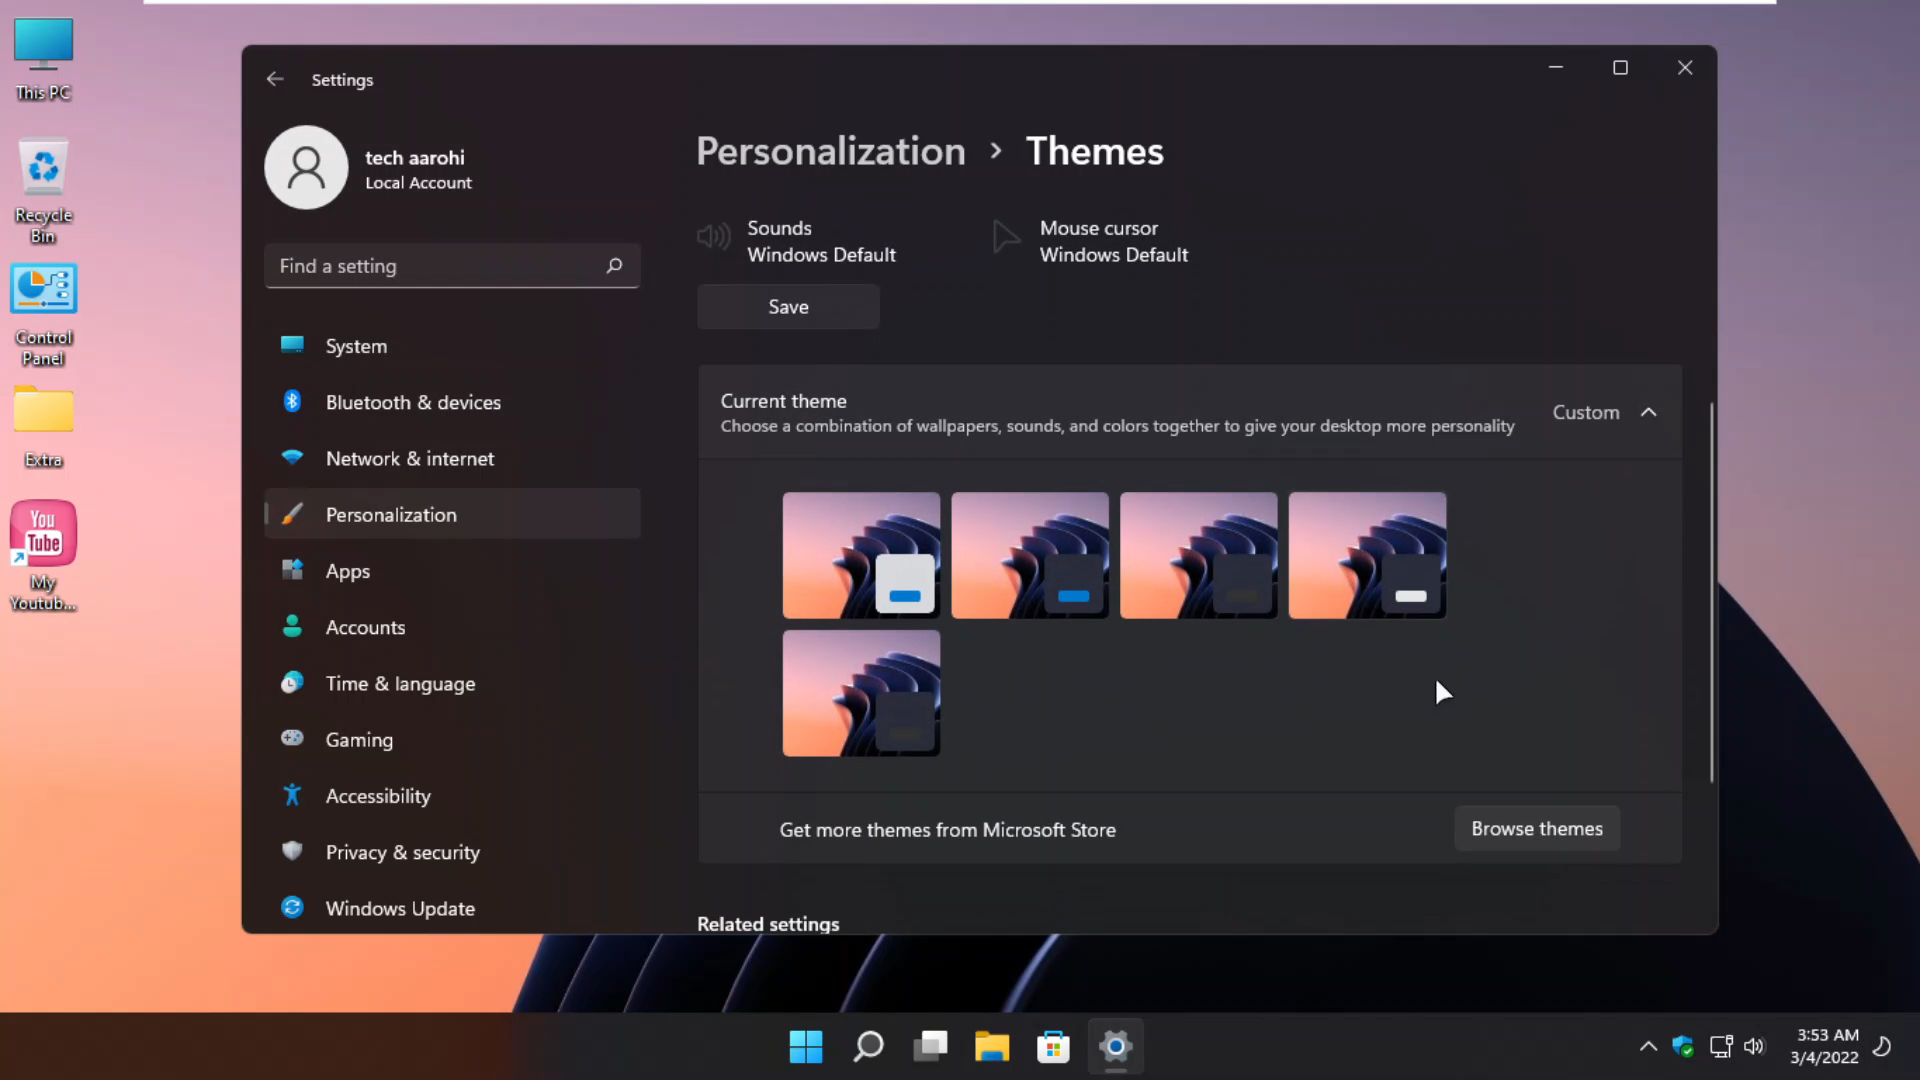The image size is (1920, 1080).
Task: Show hidden tray icons chevron
Action: 1648,1047
